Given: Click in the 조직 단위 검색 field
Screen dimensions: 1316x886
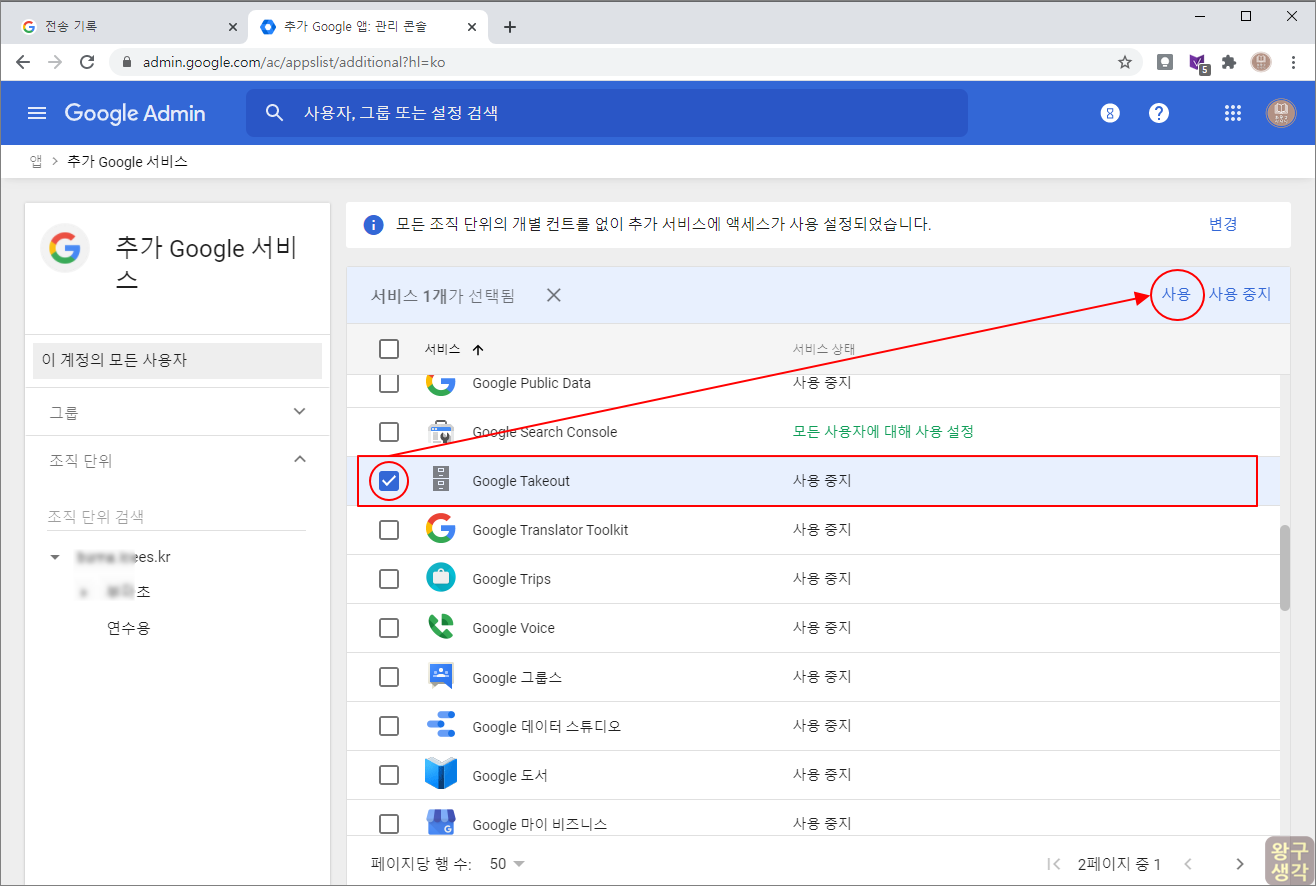Looking at the screenshot, I should pyautogui.click(x=176, y=517).
